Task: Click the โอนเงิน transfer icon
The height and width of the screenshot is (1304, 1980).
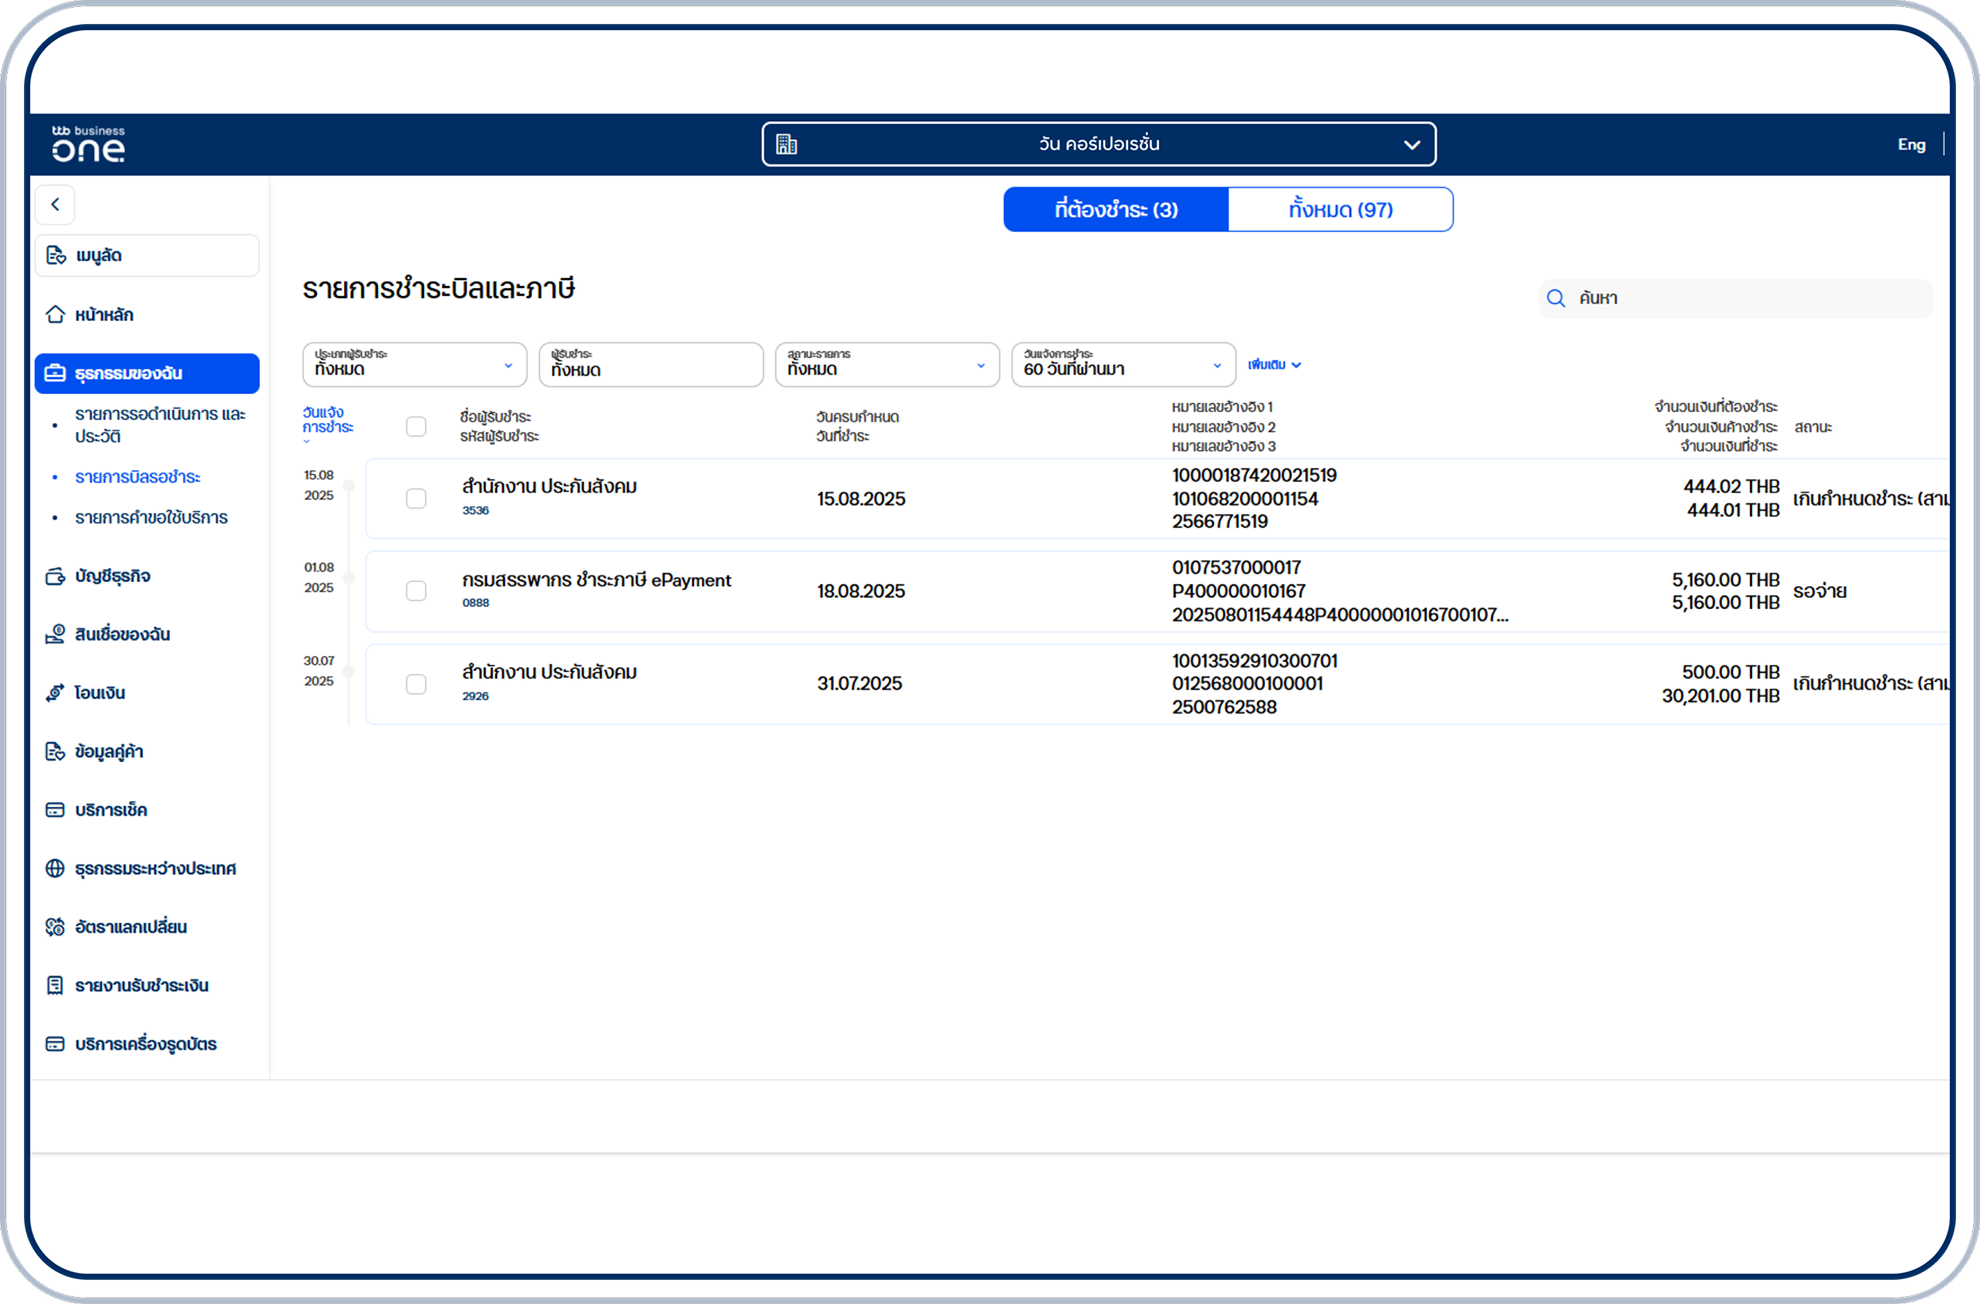Action: (55, 692)
